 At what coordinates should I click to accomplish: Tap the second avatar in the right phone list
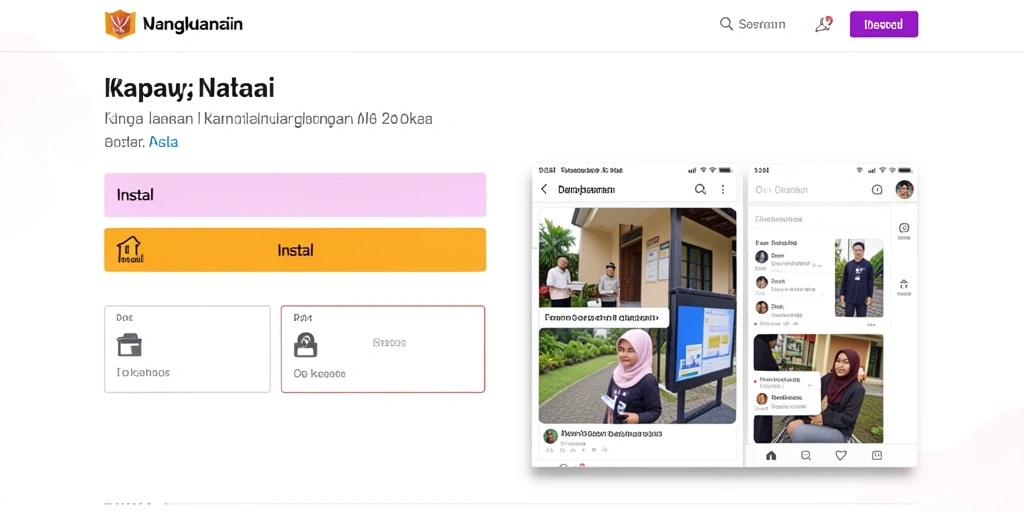[x=761, y=282]
